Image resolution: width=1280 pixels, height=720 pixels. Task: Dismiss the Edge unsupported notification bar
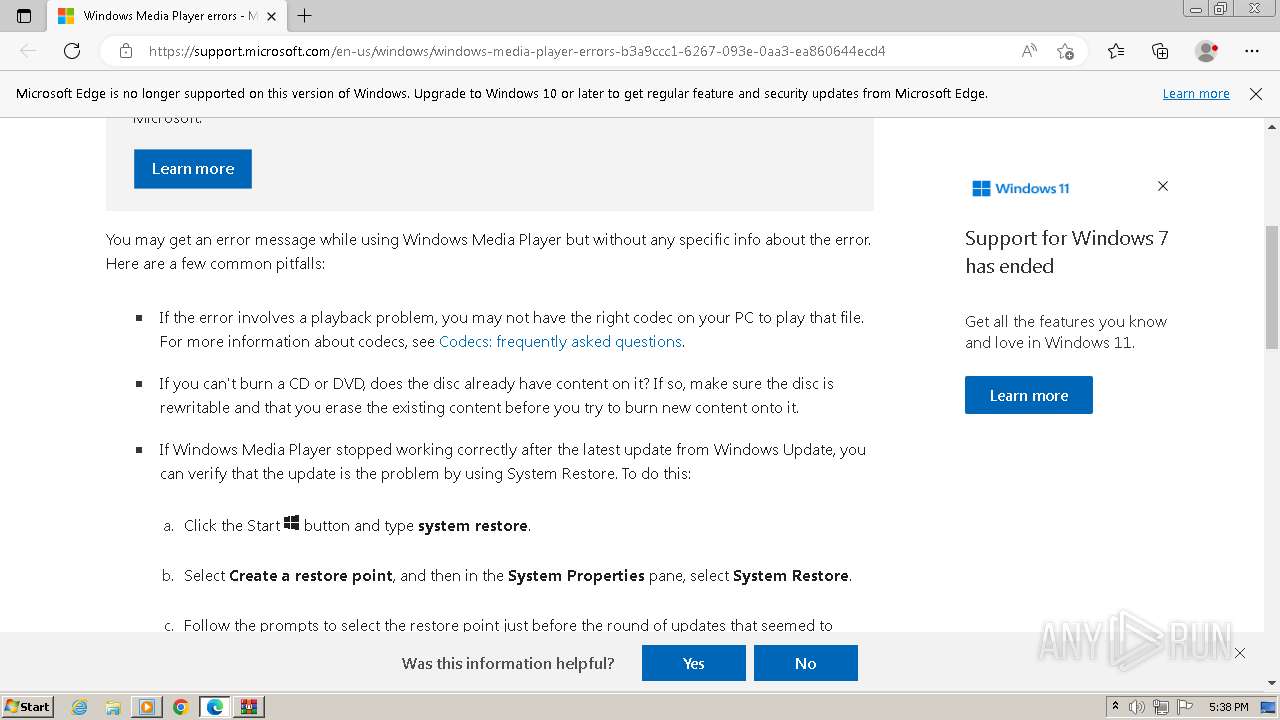[x=1256, y=94]
